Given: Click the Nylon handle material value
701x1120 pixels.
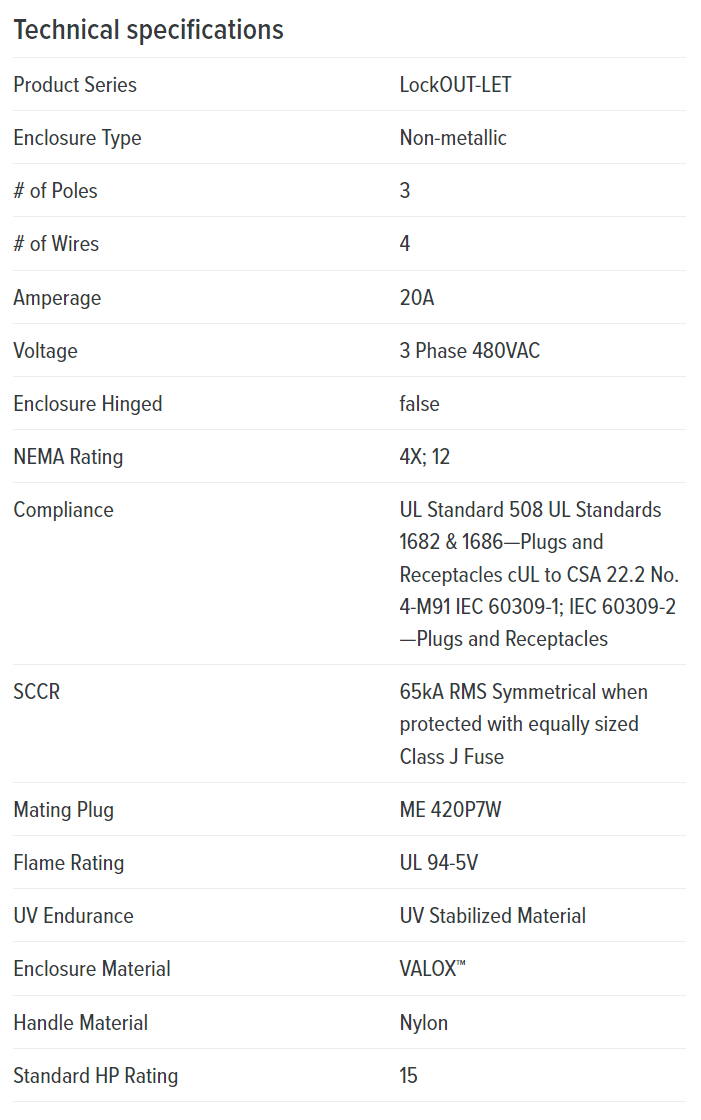Looking at the screenshot, I should pos(424,1023).
